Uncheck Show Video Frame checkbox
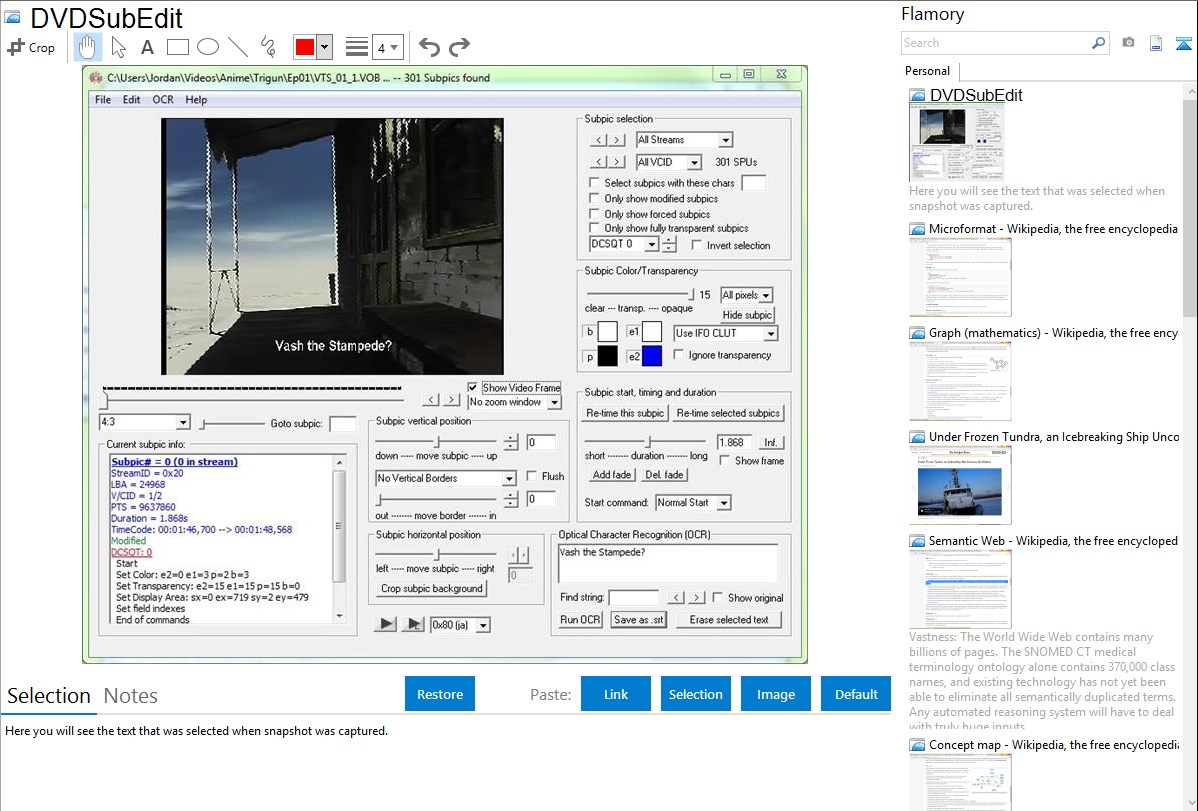The image size is (1198, 811). (474, 388)
